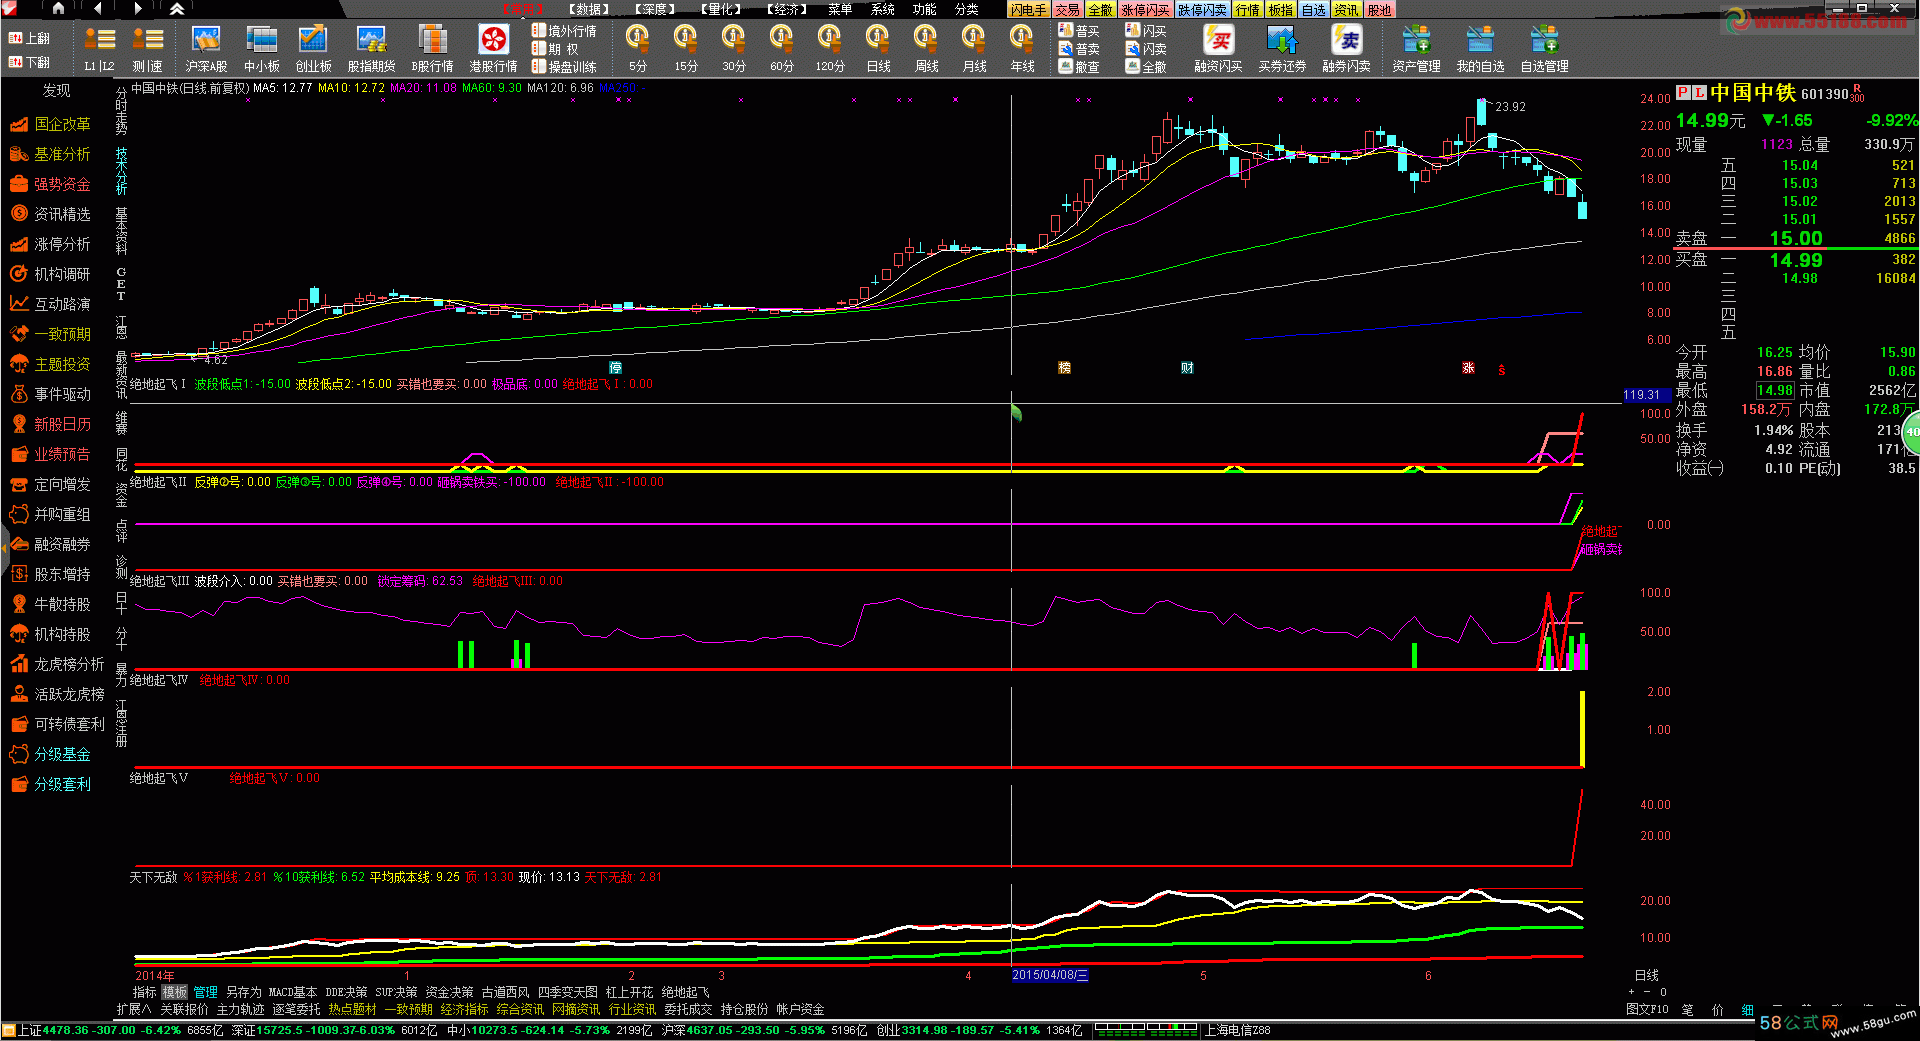The height and width of the screenshot is (1041, 1920).
Task: Select the 【量化】 ribbon tab
Action: tap(721, 9)
